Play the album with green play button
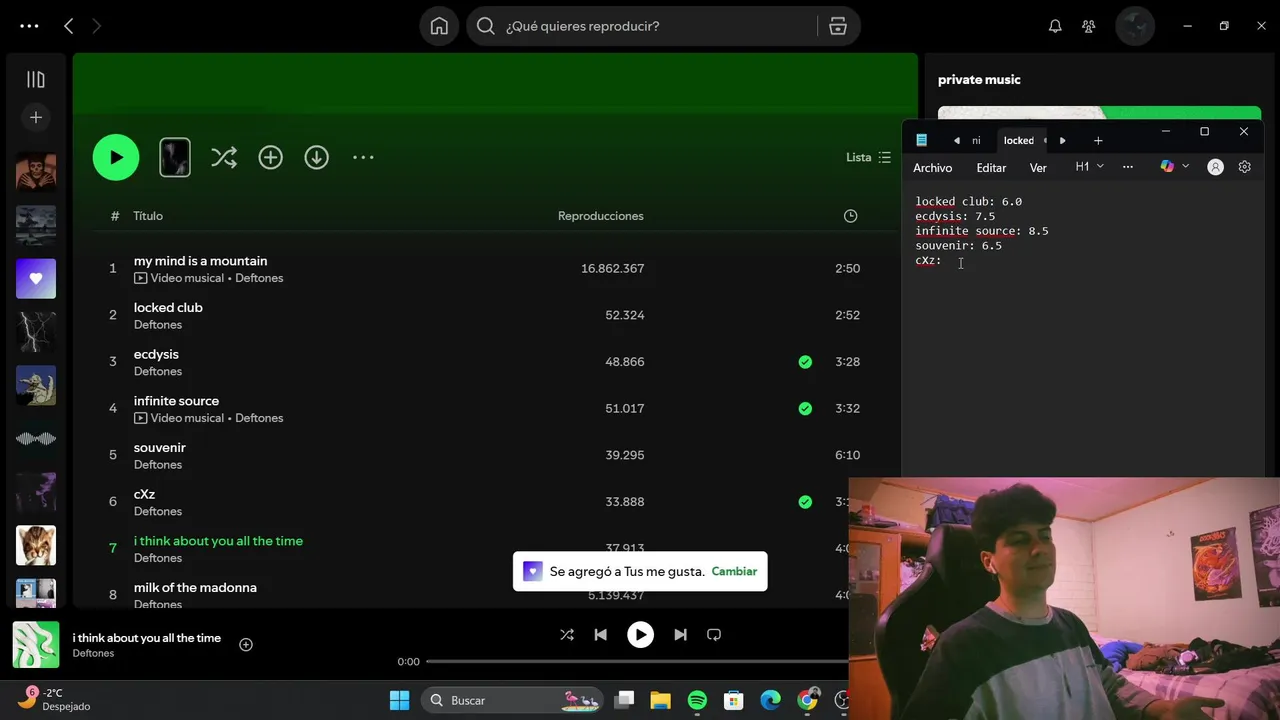This screenshot has width=1280, height=720. (x=116, y=157)
